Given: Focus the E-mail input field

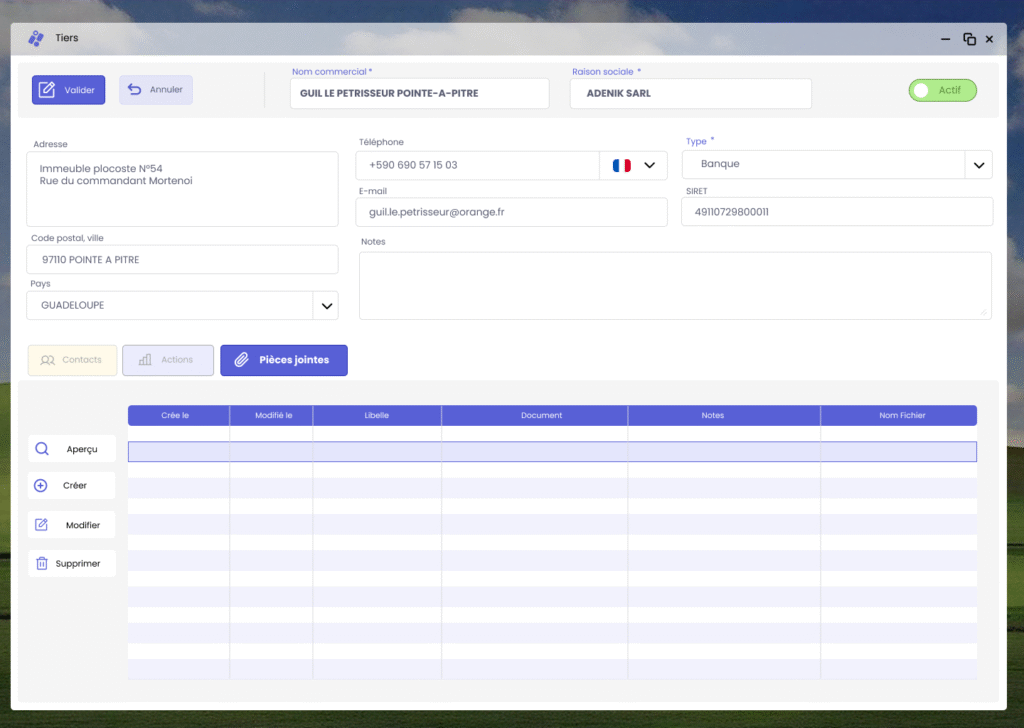Looking at the screenshot, I should tap(511, 212).
